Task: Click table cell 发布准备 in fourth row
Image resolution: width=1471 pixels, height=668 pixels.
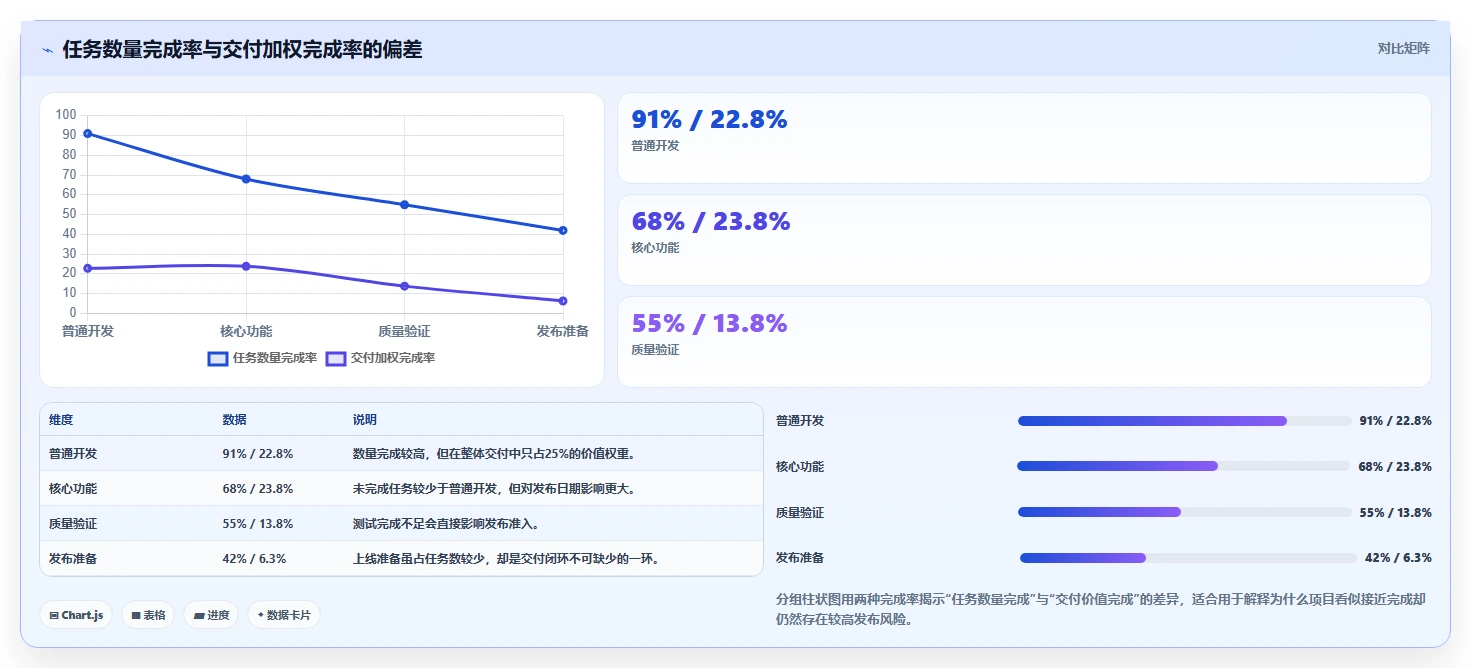Action: [x=73, y=559]
